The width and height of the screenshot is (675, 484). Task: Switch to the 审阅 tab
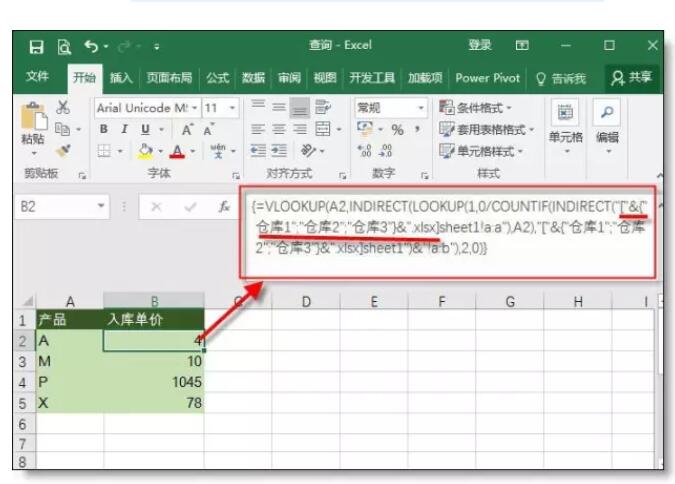pyautogui.click(x=289, y=78)
